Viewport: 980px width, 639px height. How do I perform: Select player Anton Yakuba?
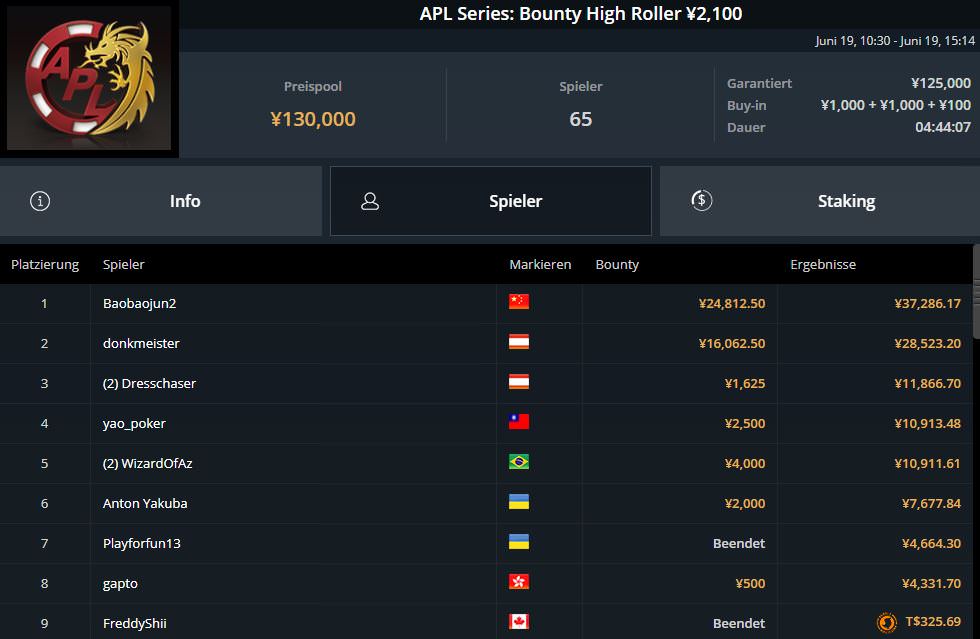pyautogui.click(x=145, y=503)
